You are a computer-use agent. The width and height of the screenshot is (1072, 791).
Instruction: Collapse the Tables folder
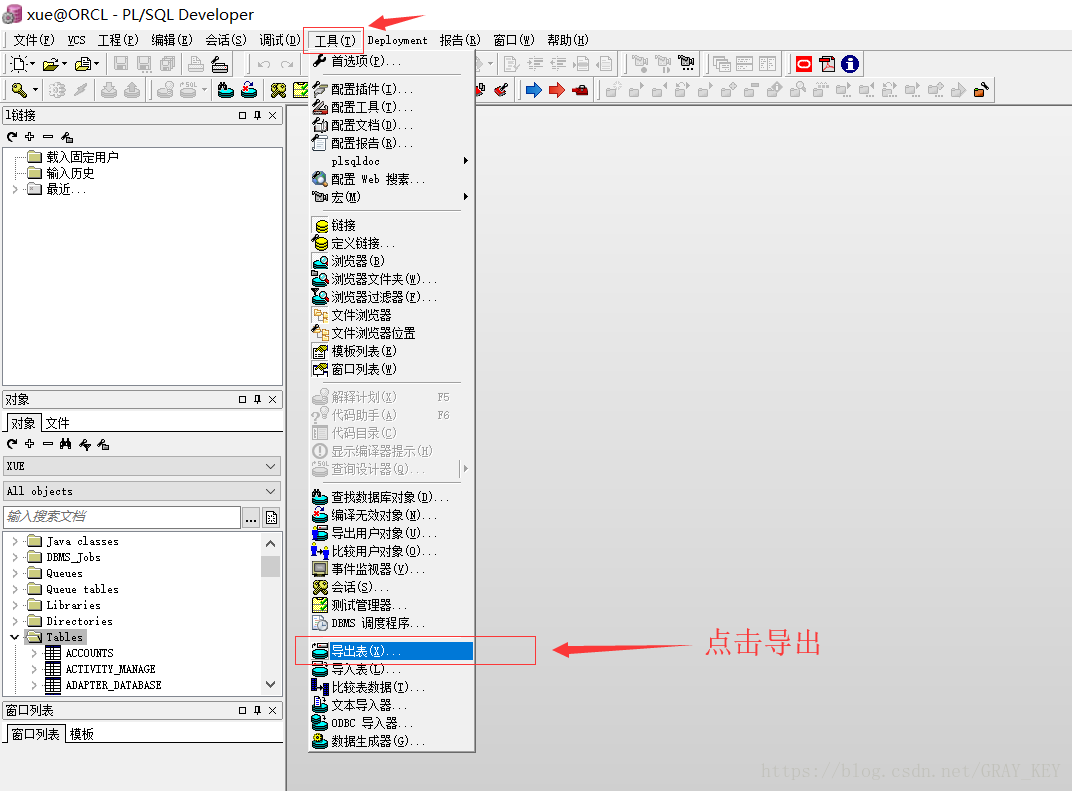pyautogui.click(x=15, y=637)
